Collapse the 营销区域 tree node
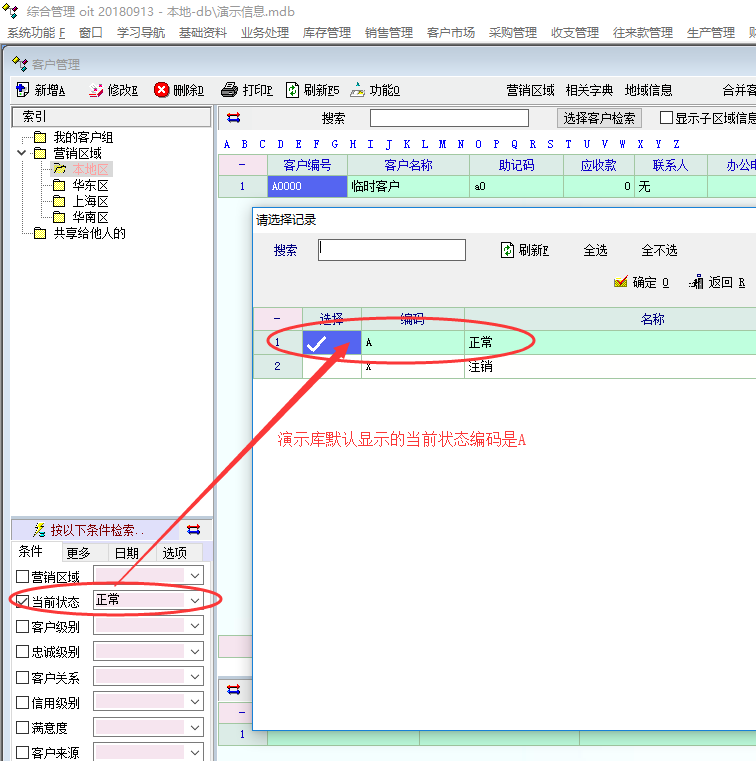 click(x=22, y=153)
